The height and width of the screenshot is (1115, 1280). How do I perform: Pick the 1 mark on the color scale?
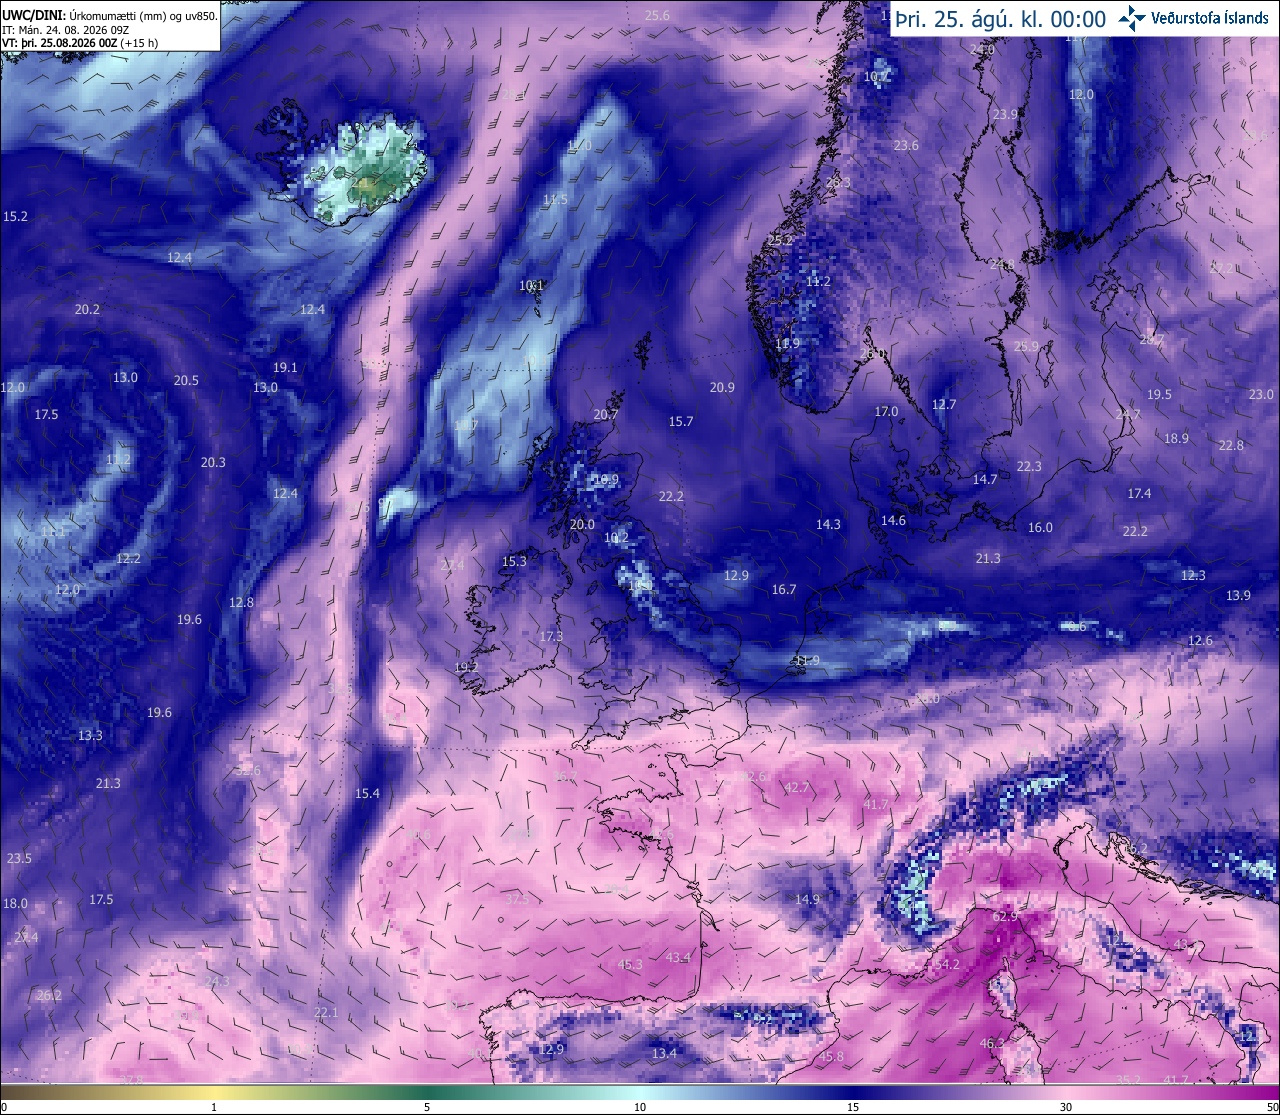(214, 1107)
